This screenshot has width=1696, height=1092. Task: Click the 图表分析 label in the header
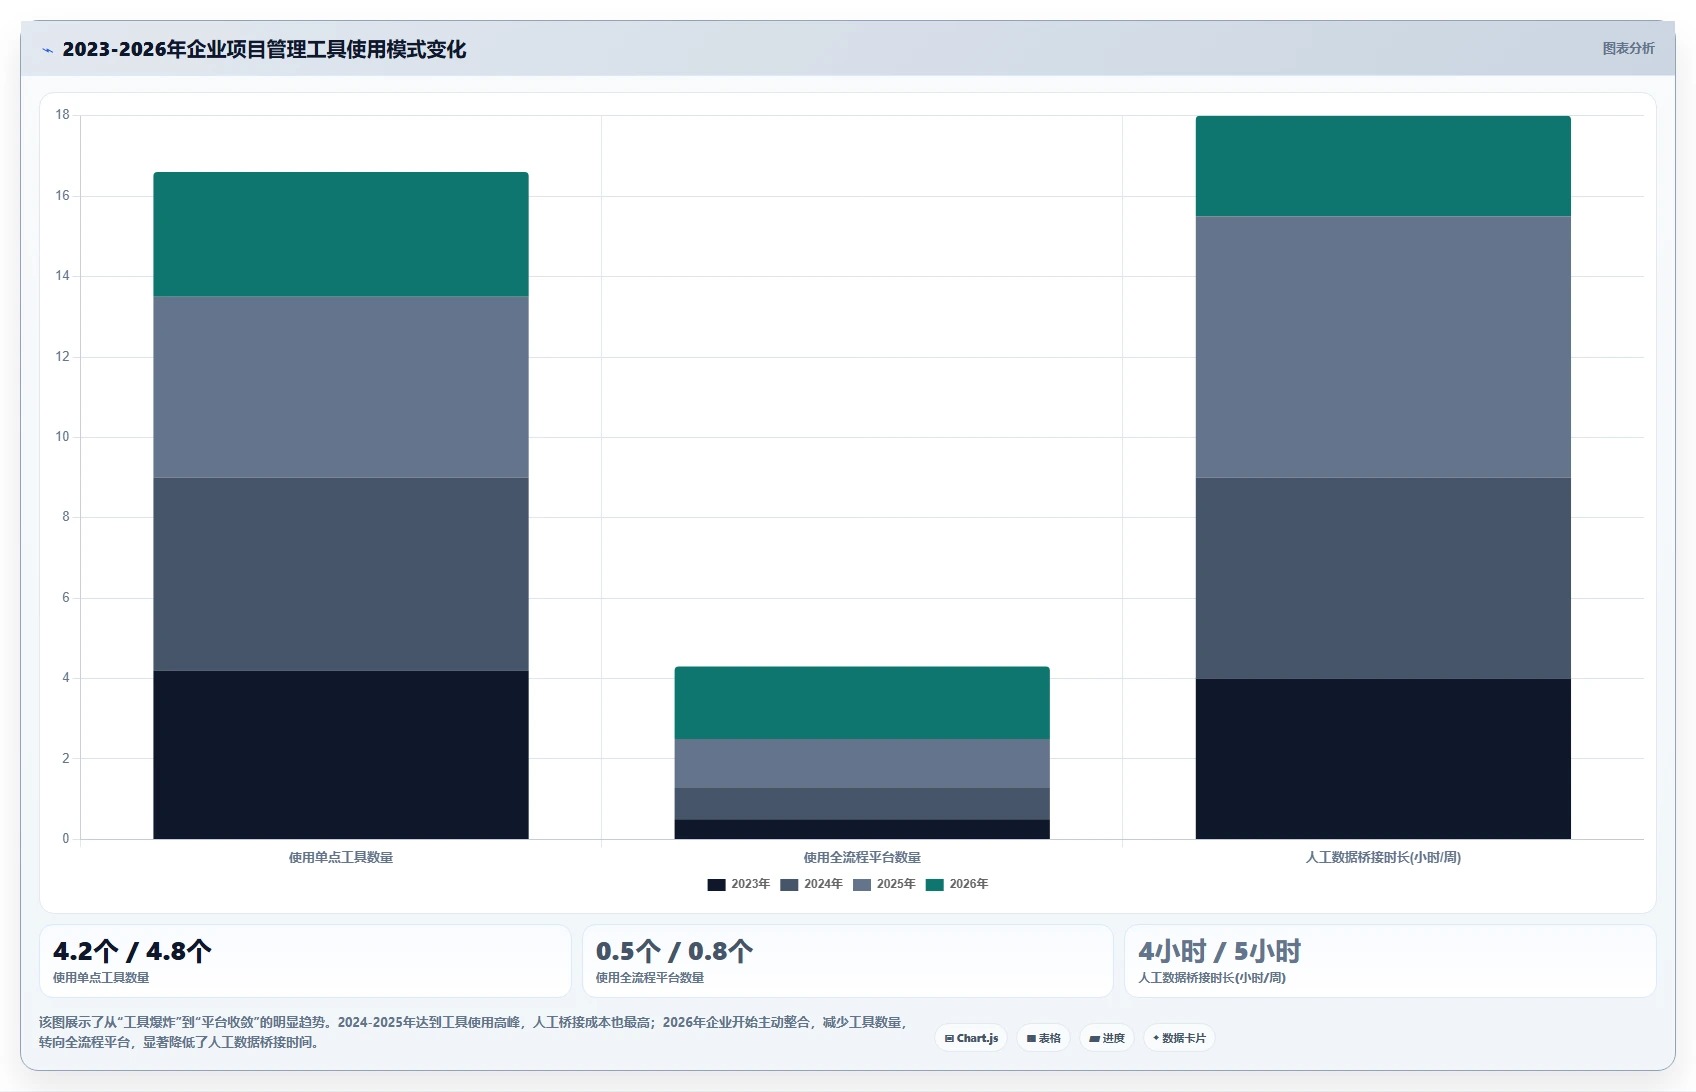[1628, 48]
